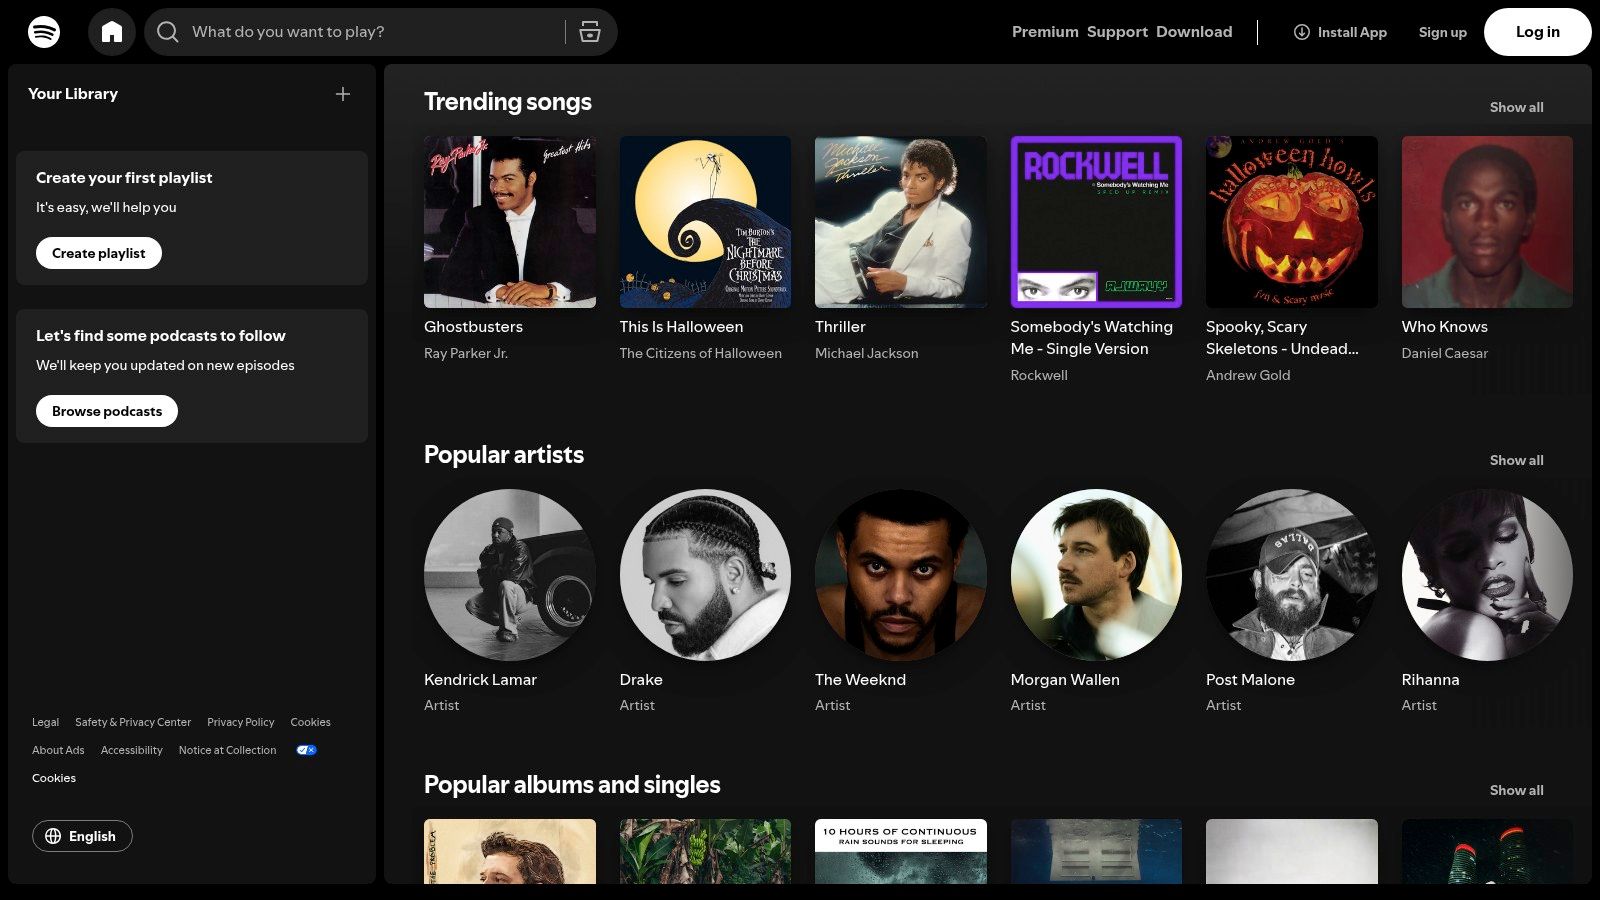Click the Install App download icon

coord(1300,32)
